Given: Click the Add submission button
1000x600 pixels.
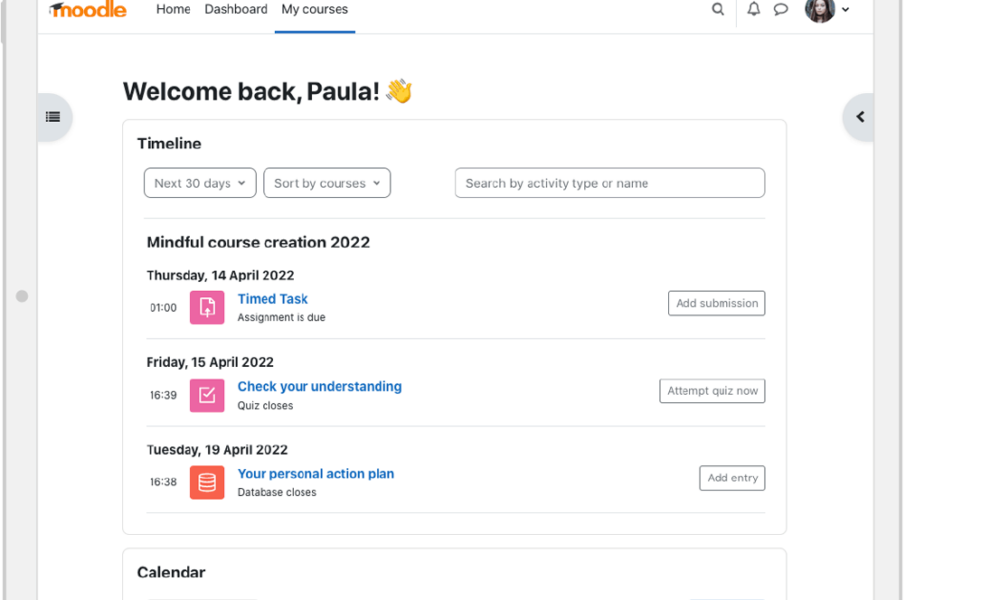Looking at the screenshot, I should 716,303.
